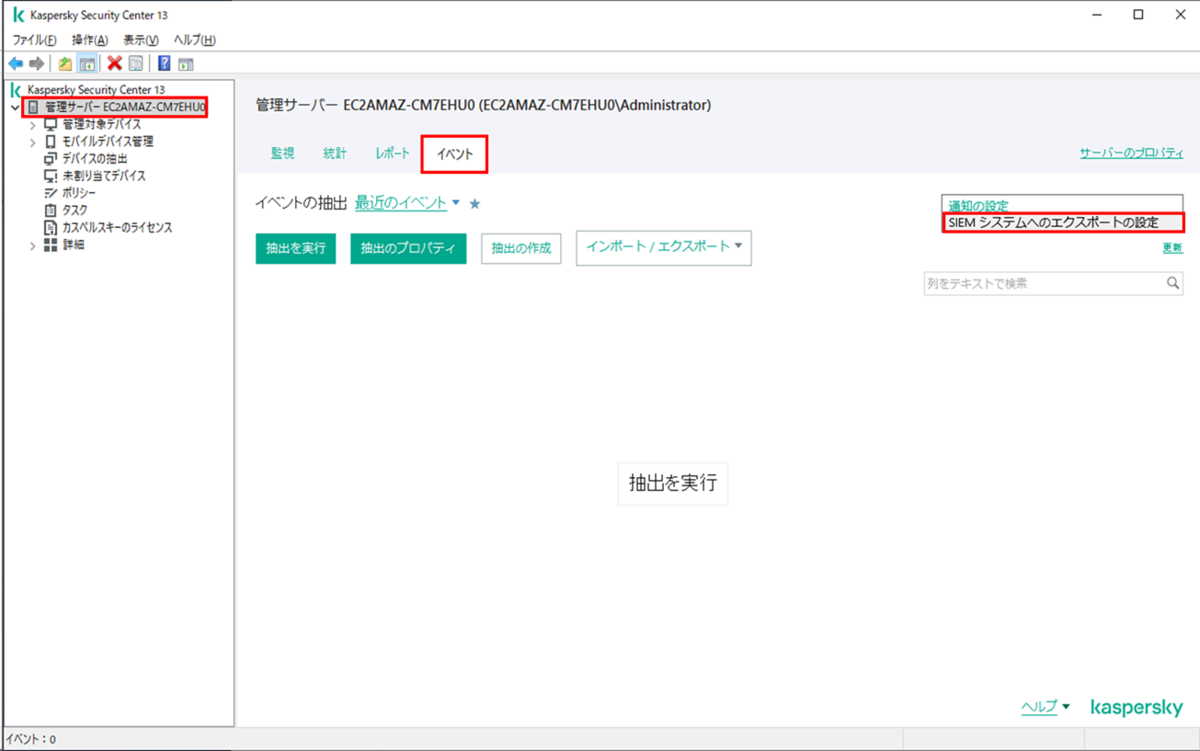The image size is (1200, 751).
Task: Click the Kaspersky logo icon at the tree root
Action: [15, 89]
